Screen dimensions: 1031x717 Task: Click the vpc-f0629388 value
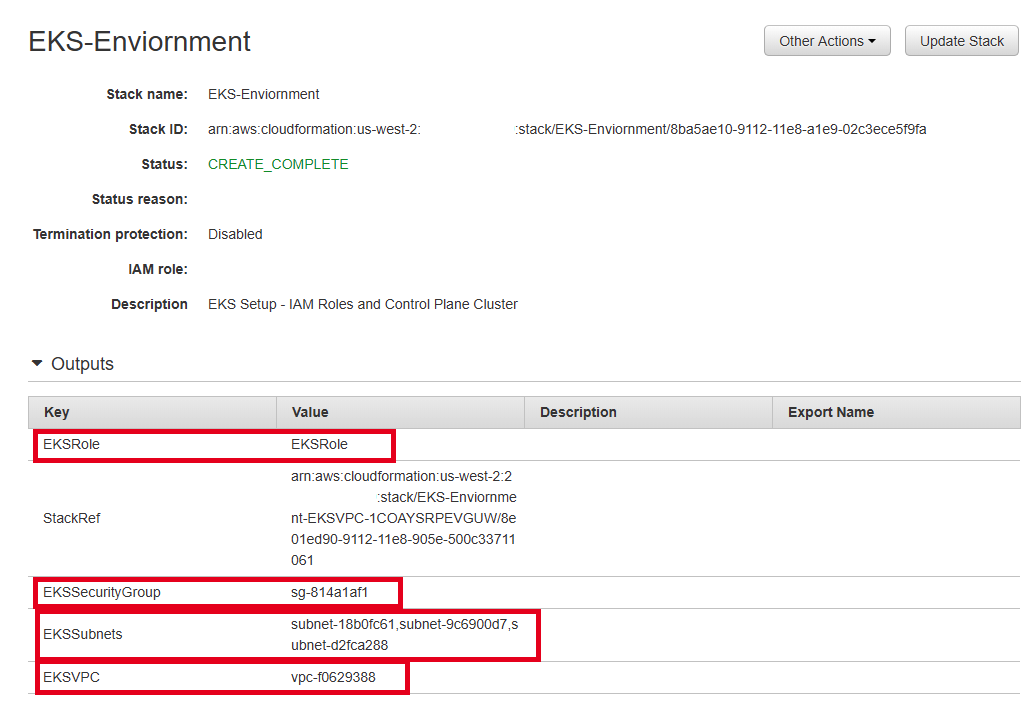tap(333, 677)
